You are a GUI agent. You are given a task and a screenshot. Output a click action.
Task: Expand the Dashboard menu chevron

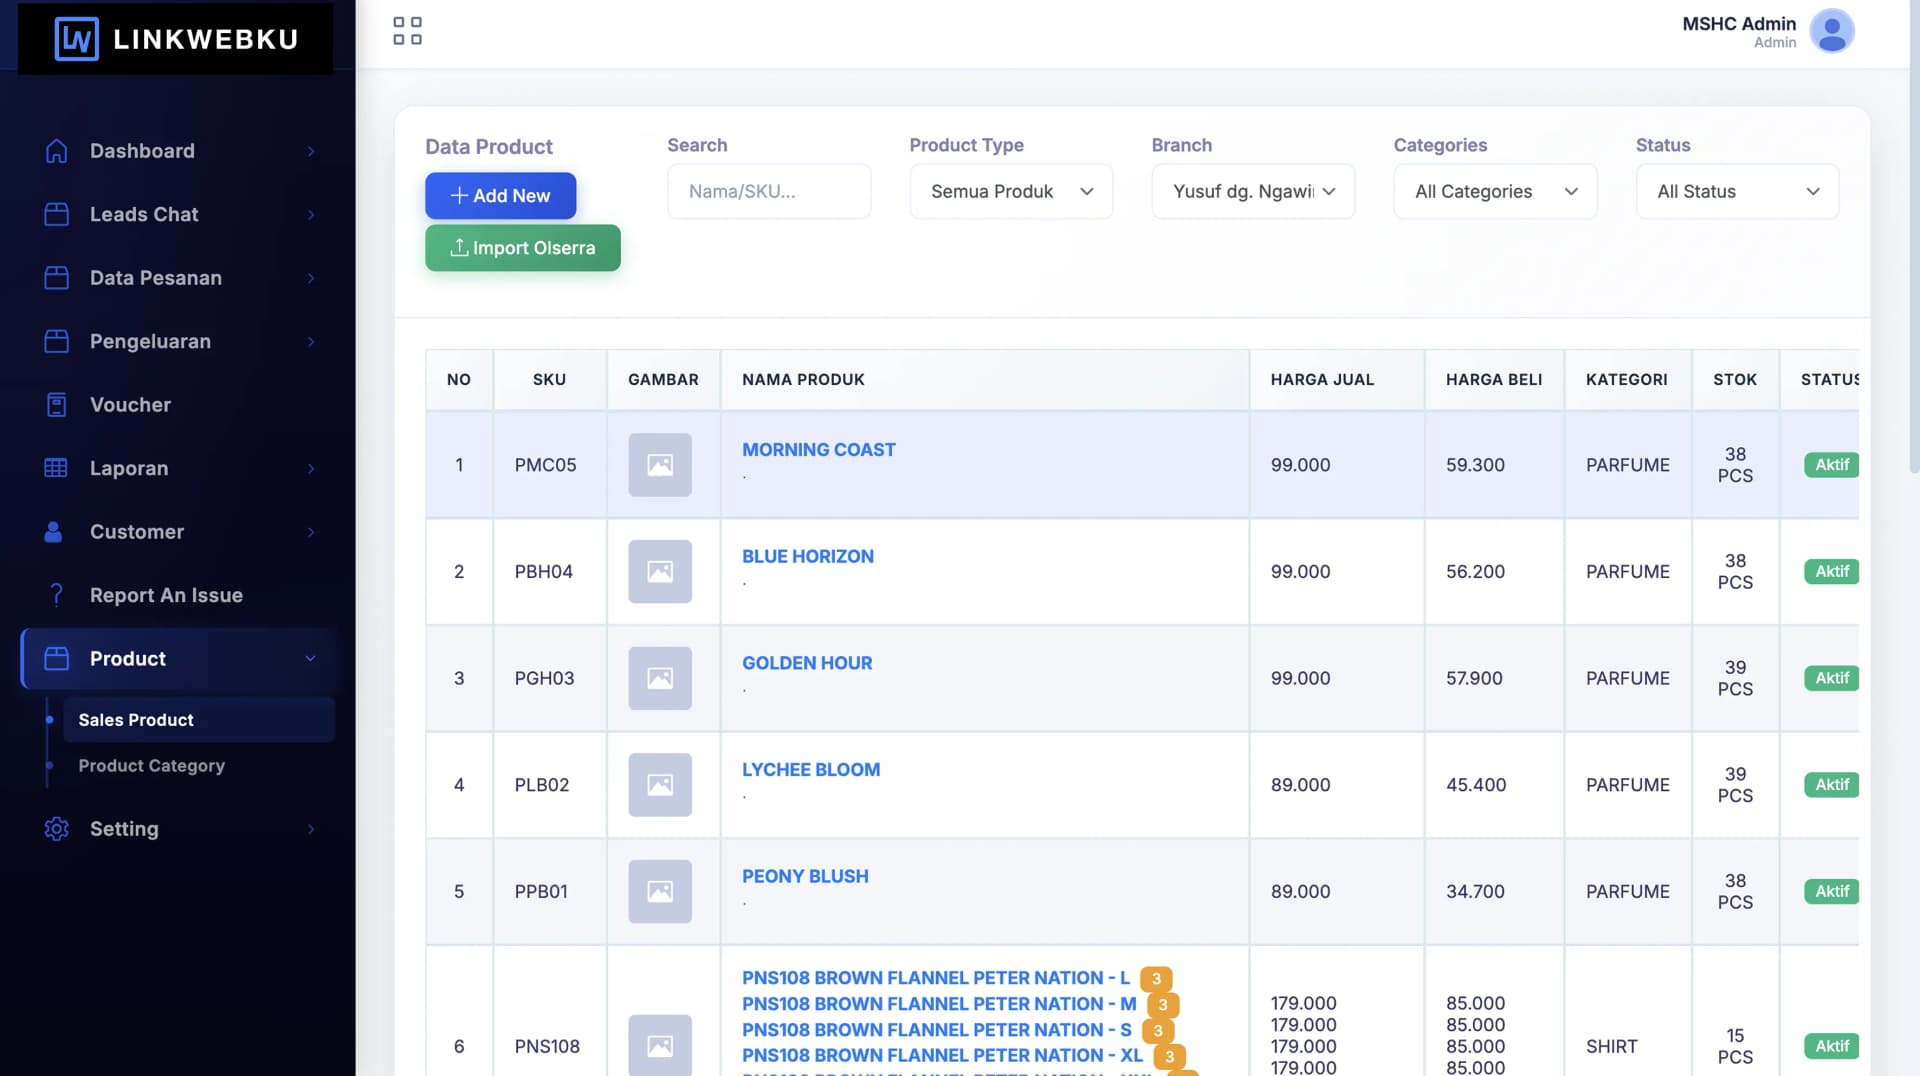coord(311,151)
